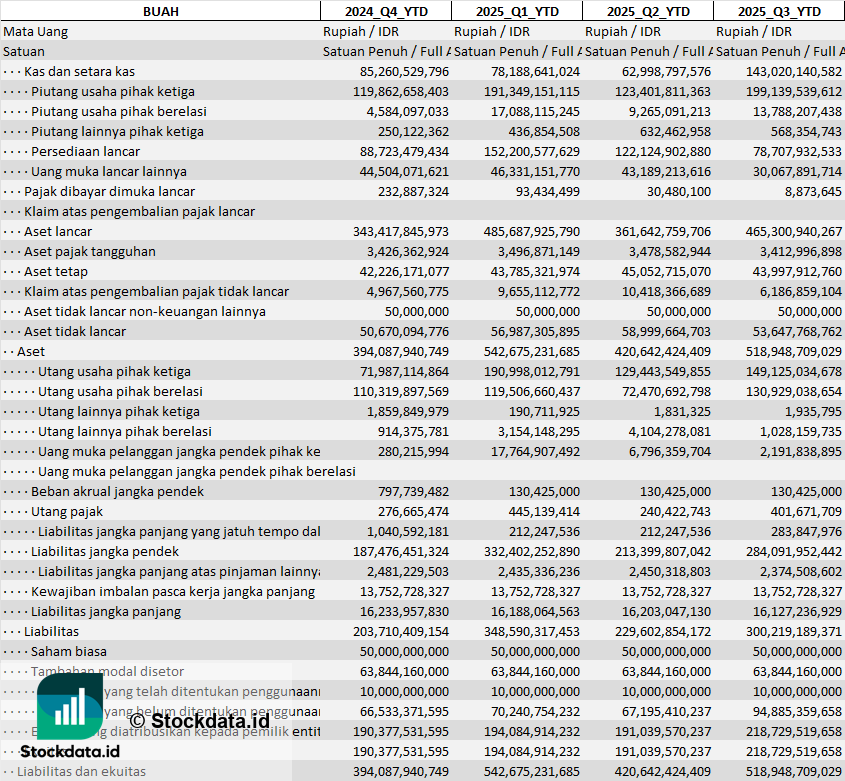Select the Liabilitas jangka pendek row label
845x781 pixels.
(105, 551)
